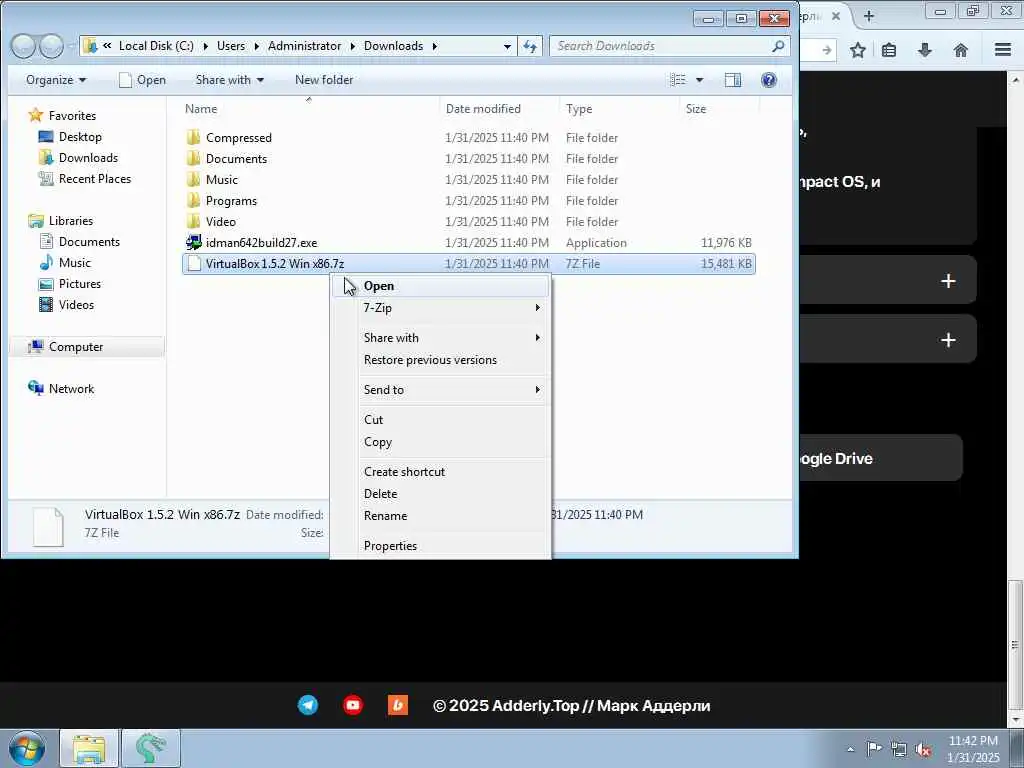Open the browser bookmarks list icon
The height and width of the screenshot is (768, 1024).
(x=889, y=50)
